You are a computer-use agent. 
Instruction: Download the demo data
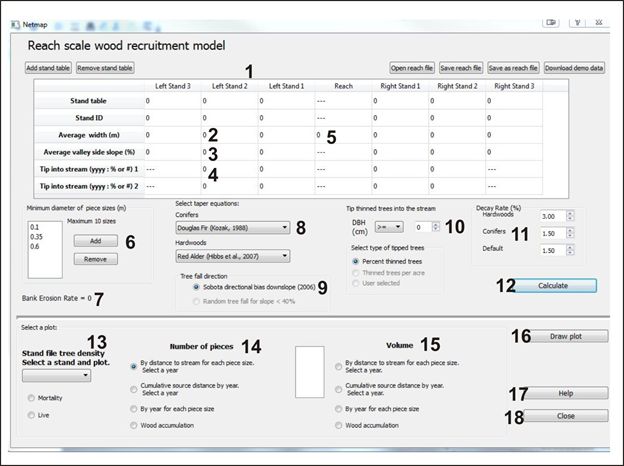pyautogui.click(x=574, y=68)
